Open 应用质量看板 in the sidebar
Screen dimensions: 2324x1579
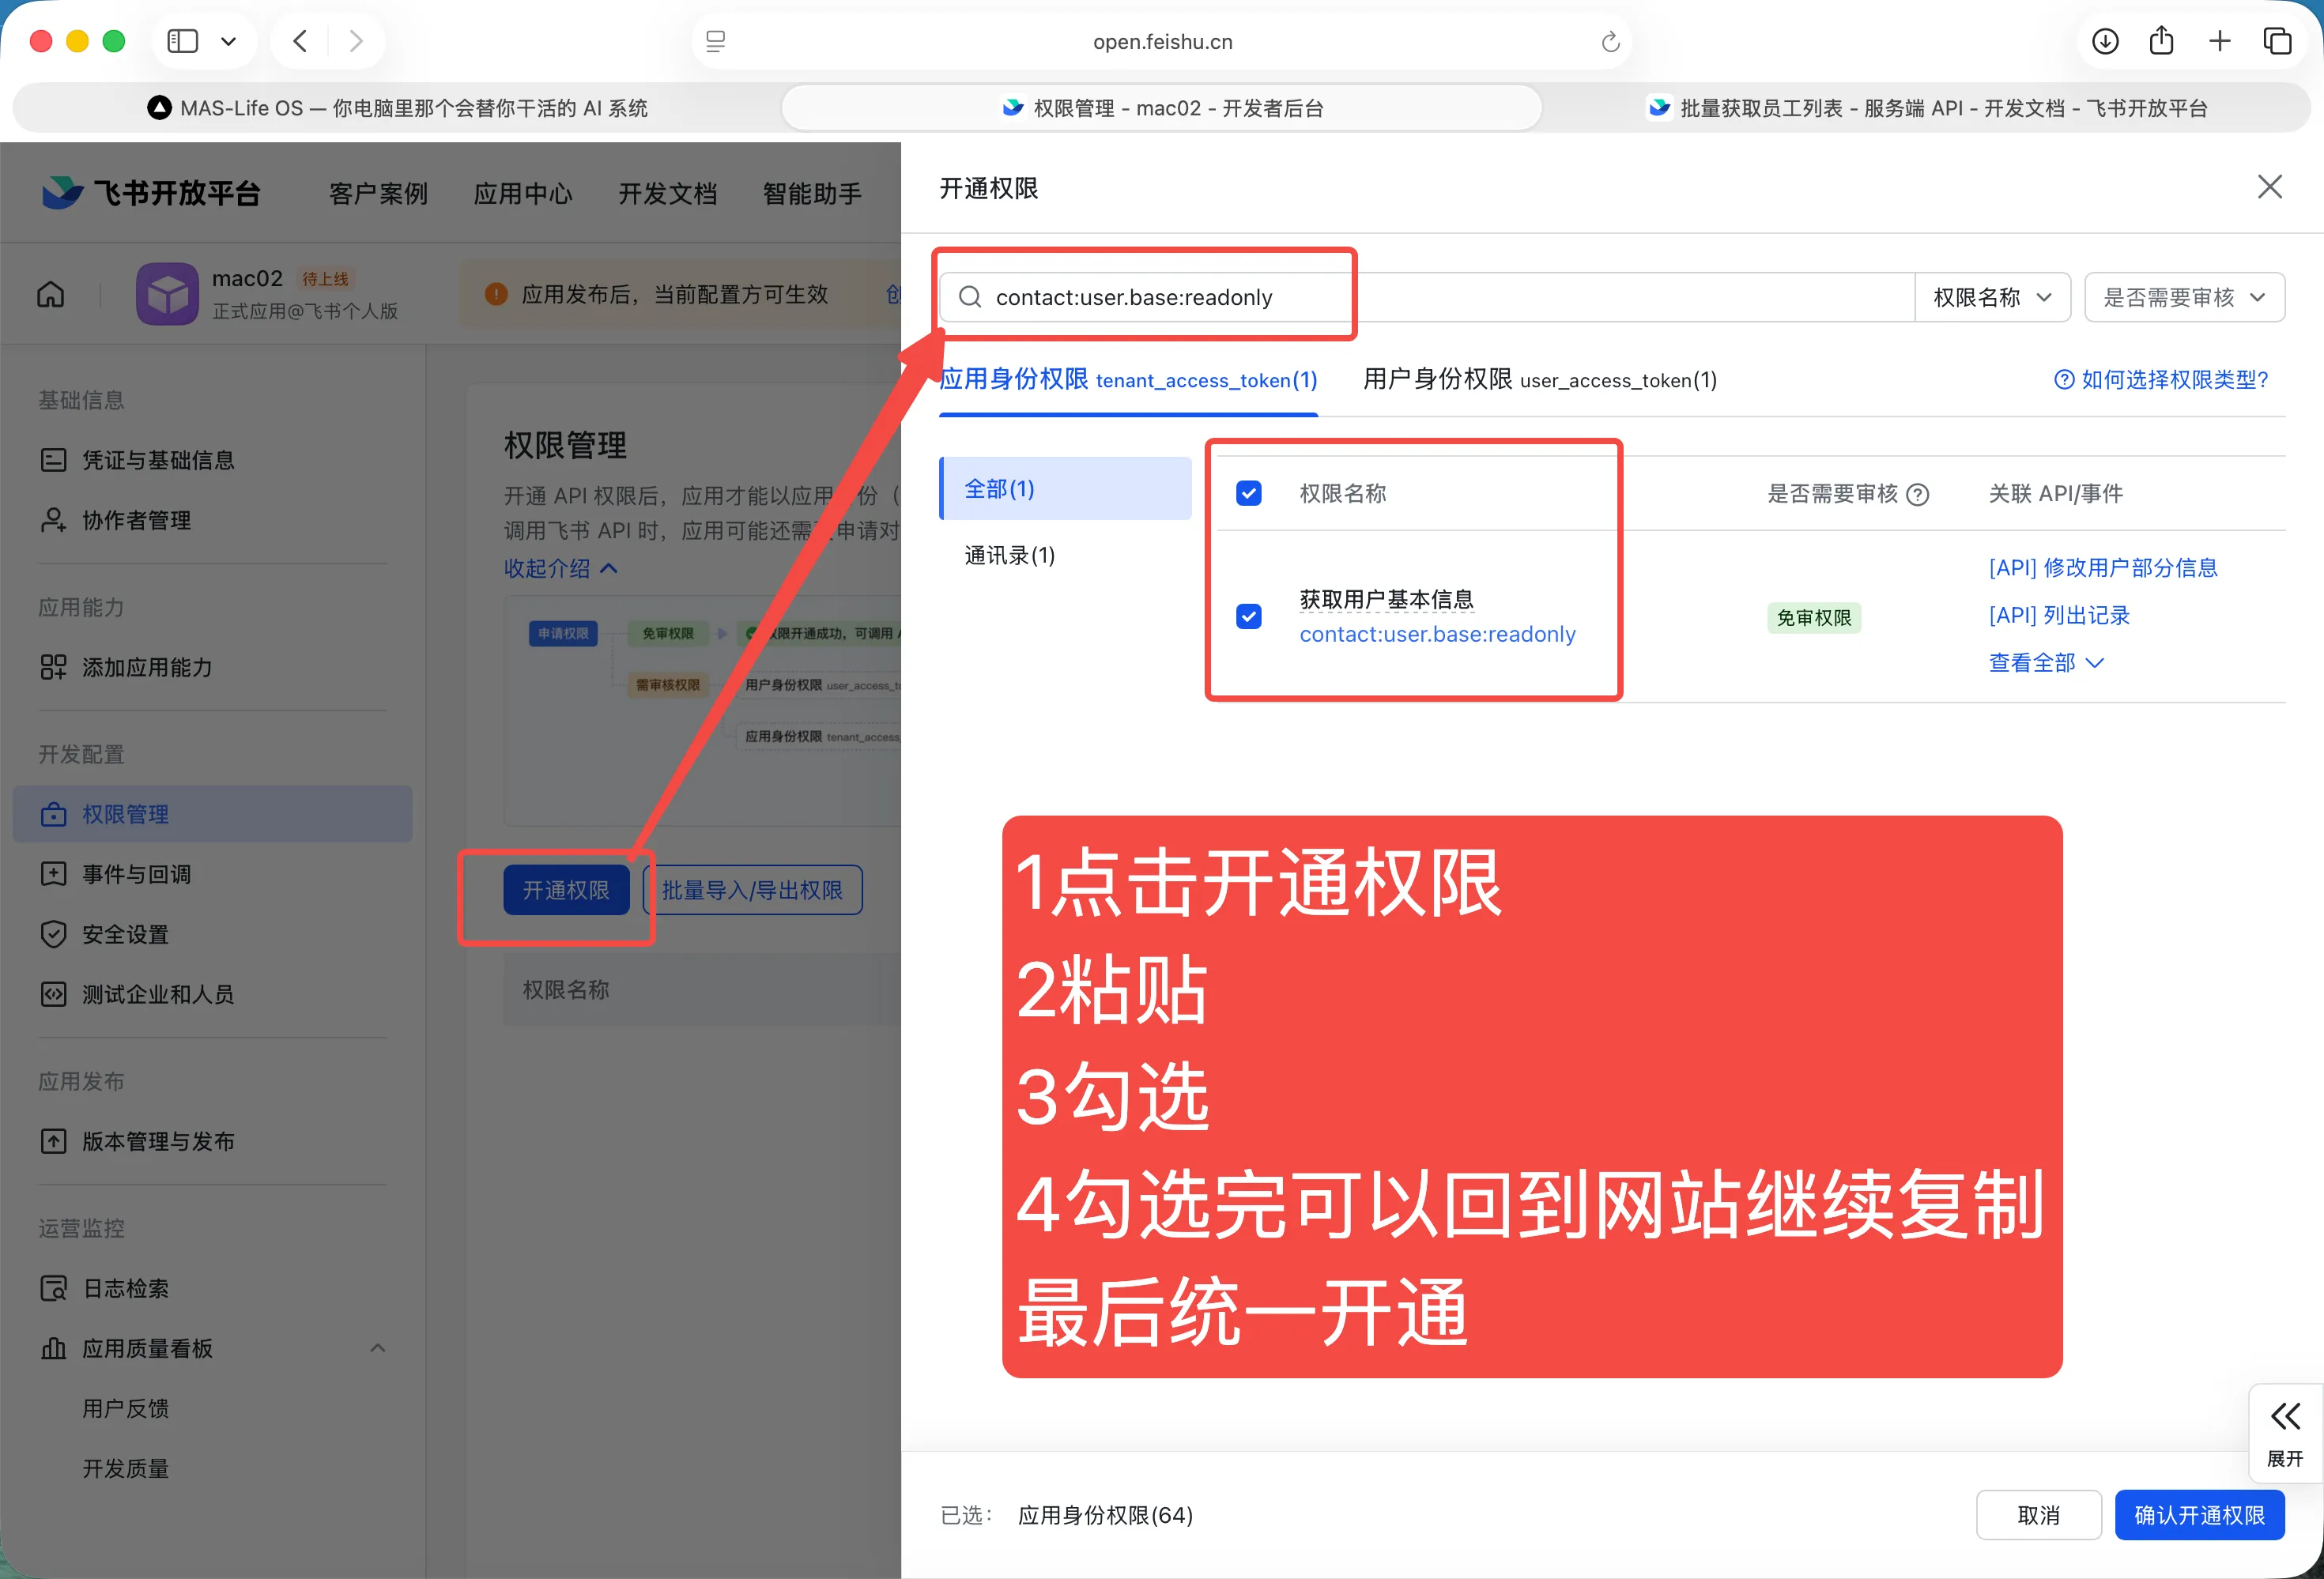tap(212, 1348)
